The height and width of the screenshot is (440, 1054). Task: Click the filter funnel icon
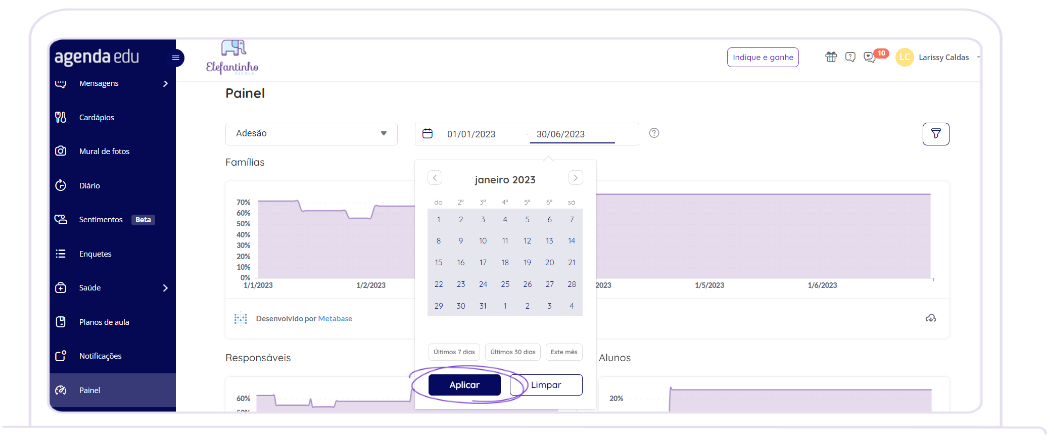click(935, 134)
